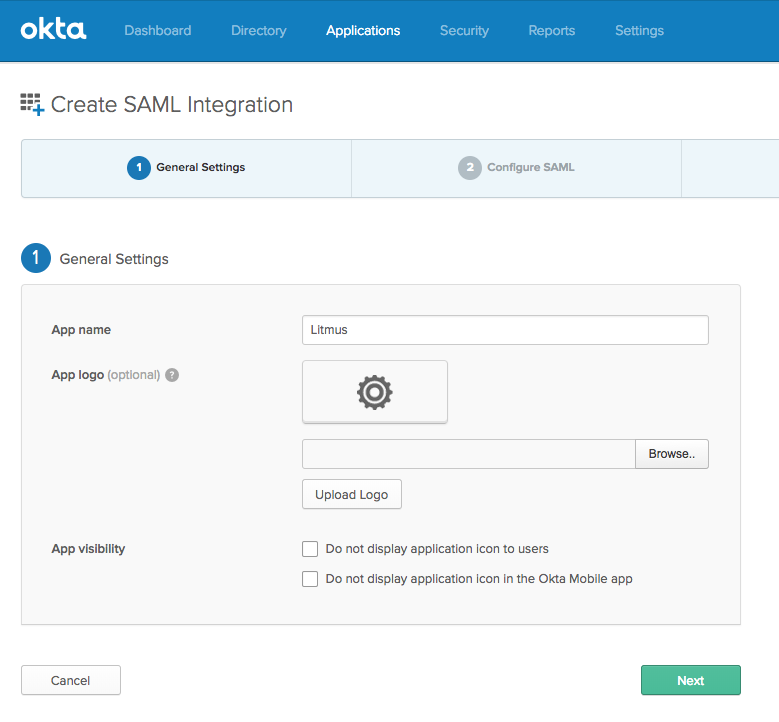Click the green Next button
This screenshot has width=779, height=722.
tap(691, 680)
